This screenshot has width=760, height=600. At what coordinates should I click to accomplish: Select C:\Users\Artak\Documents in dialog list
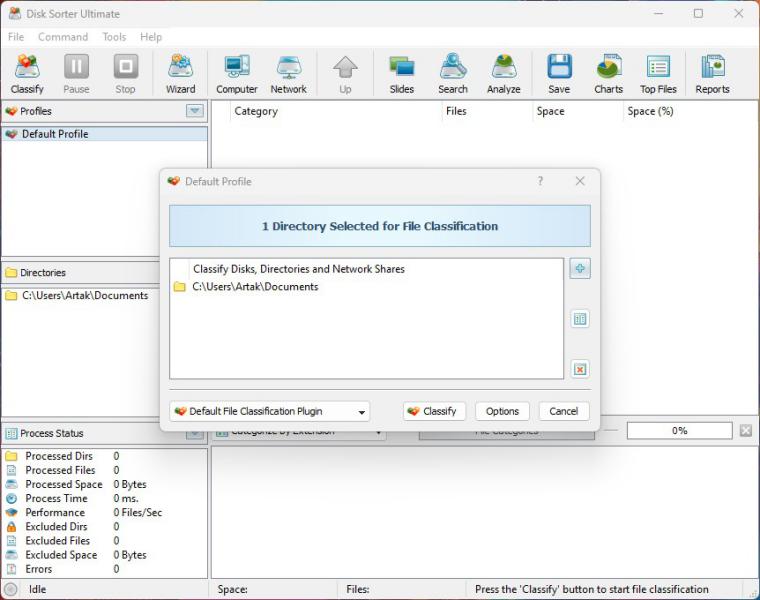pos(255,287)
